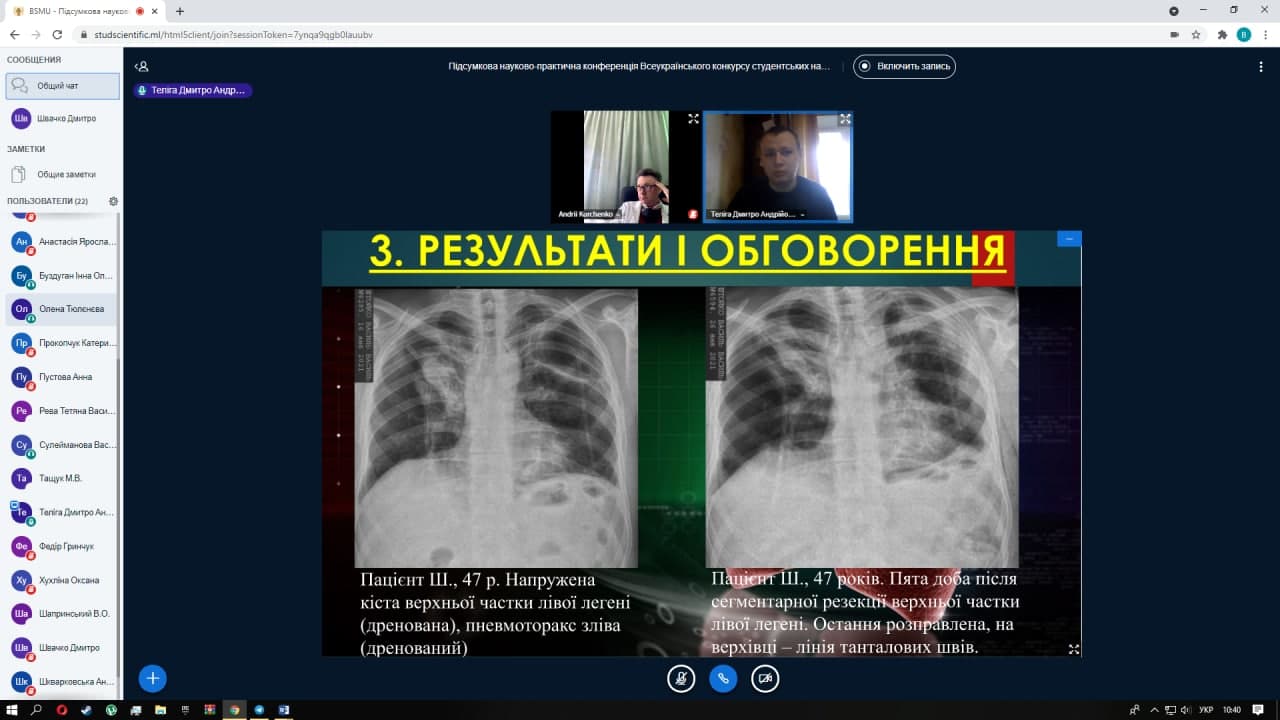The image size is (1280, 720).
Task: Select user Хухліна Оксана in the list
Action: (x=62, y=580)
